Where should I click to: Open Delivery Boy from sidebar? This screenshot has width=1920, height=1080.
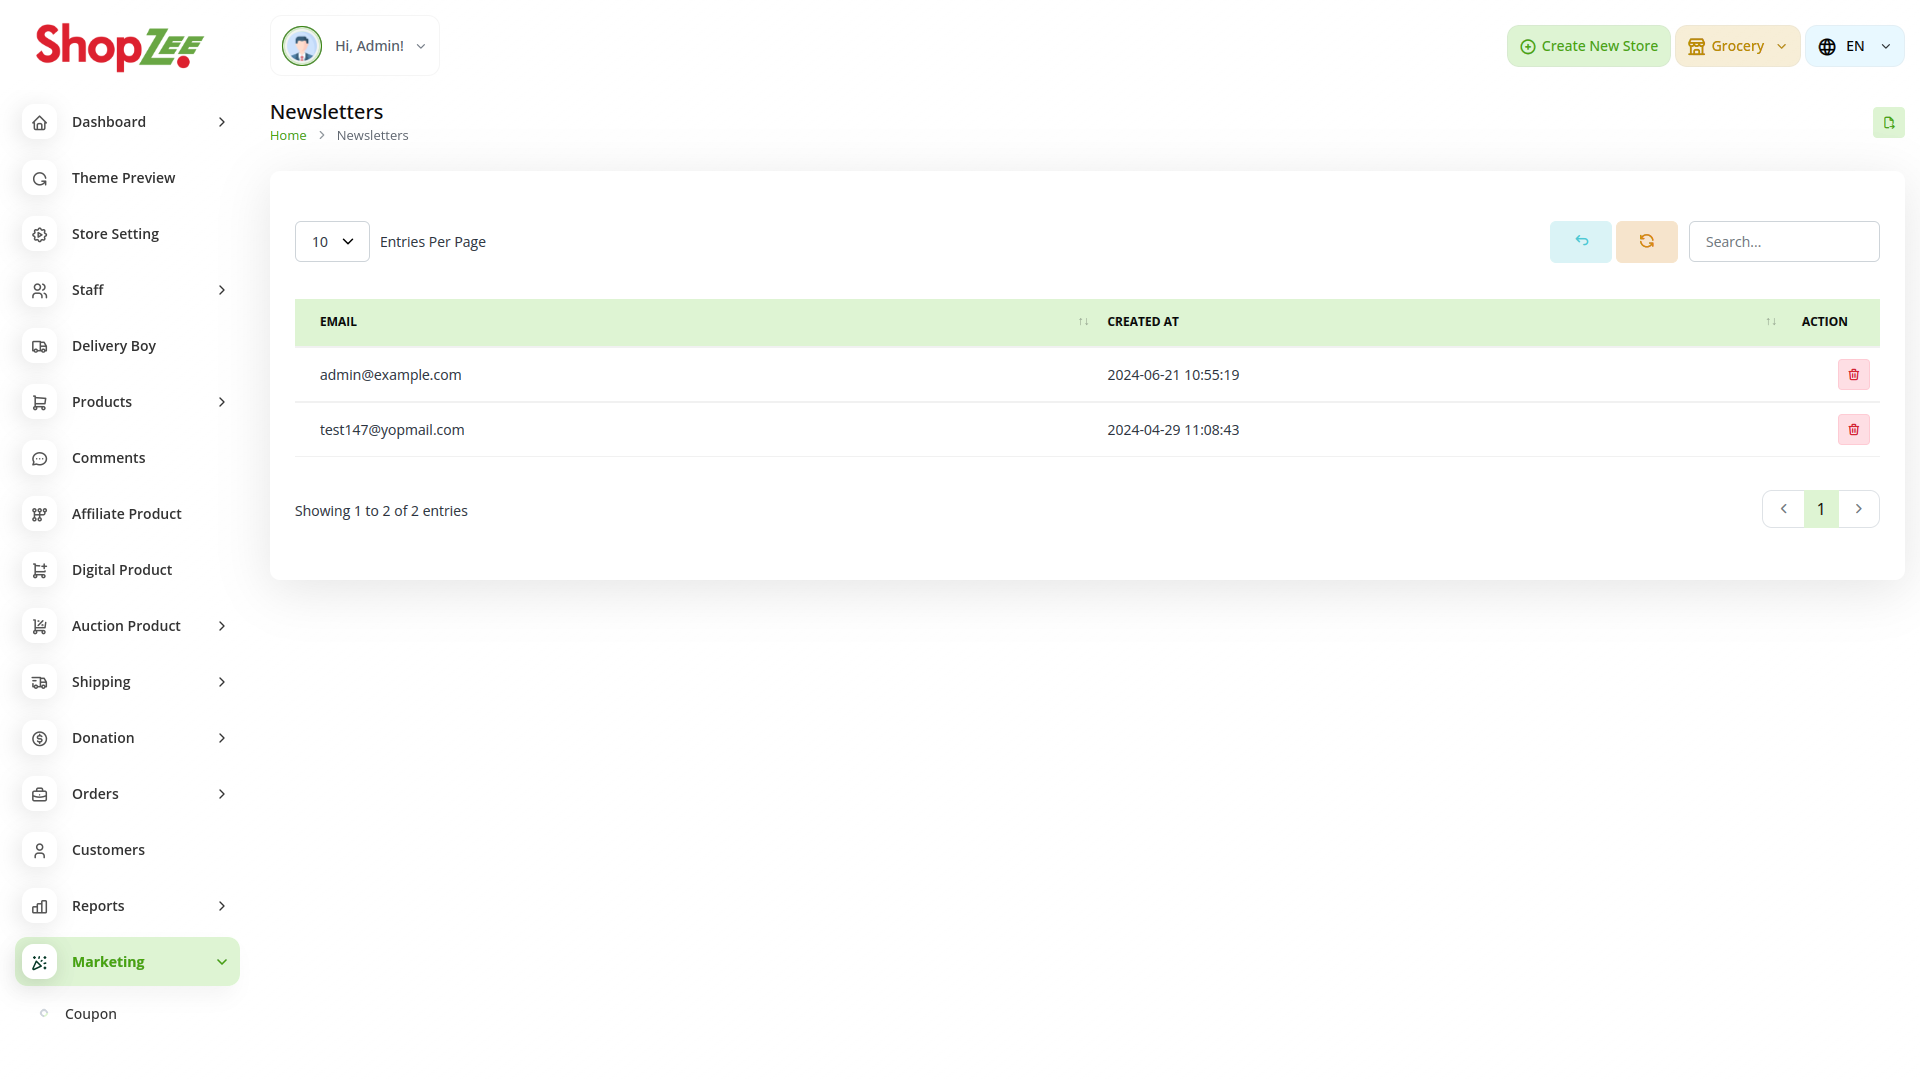[x=113, y=346]
